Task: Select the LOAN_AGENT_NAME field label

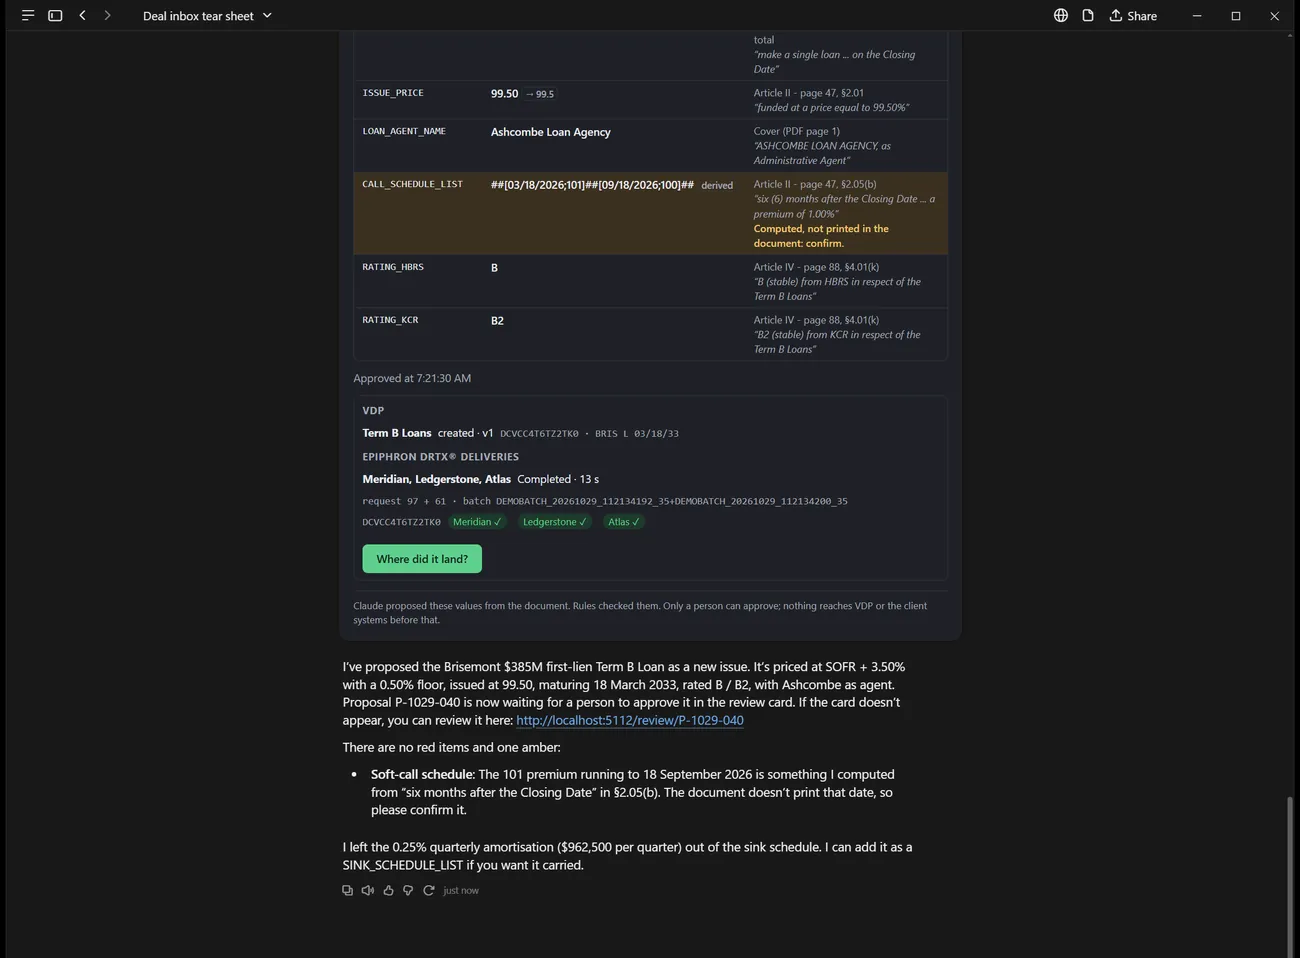Action: tap(404, 131)
